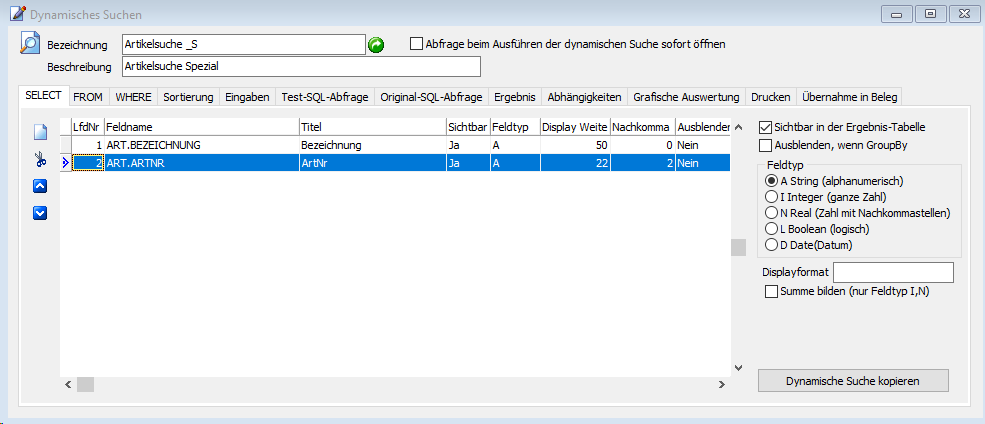
Task: Enable 'Summe bilden' checkbox
Action: (771, 291)
